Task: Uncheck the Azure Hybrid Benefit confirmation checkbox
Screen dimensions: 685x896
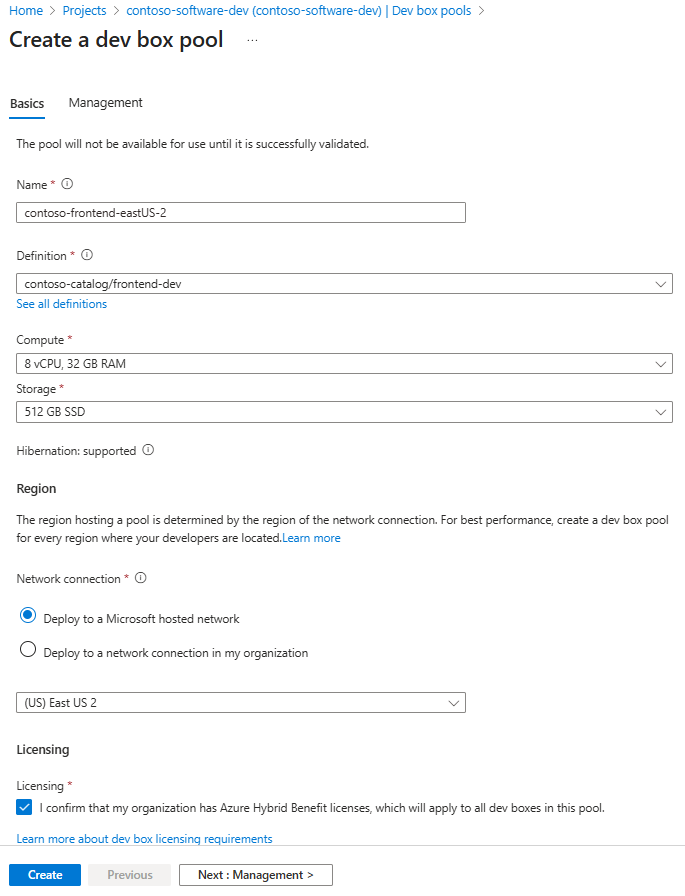Action: click(24, 807)
